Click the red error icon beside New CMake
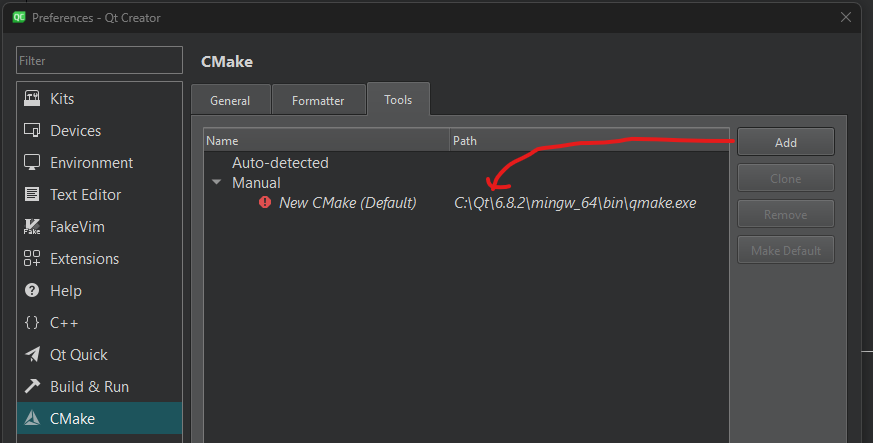 [265, 203]
